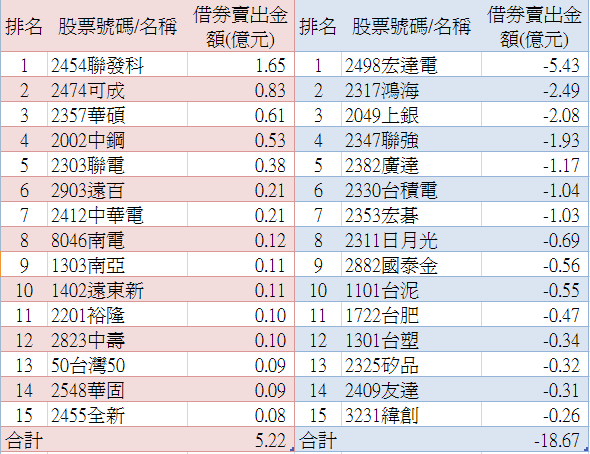590x454 pixels.
Task: Click cell 1402遠東新
Action: click(117, 290)
